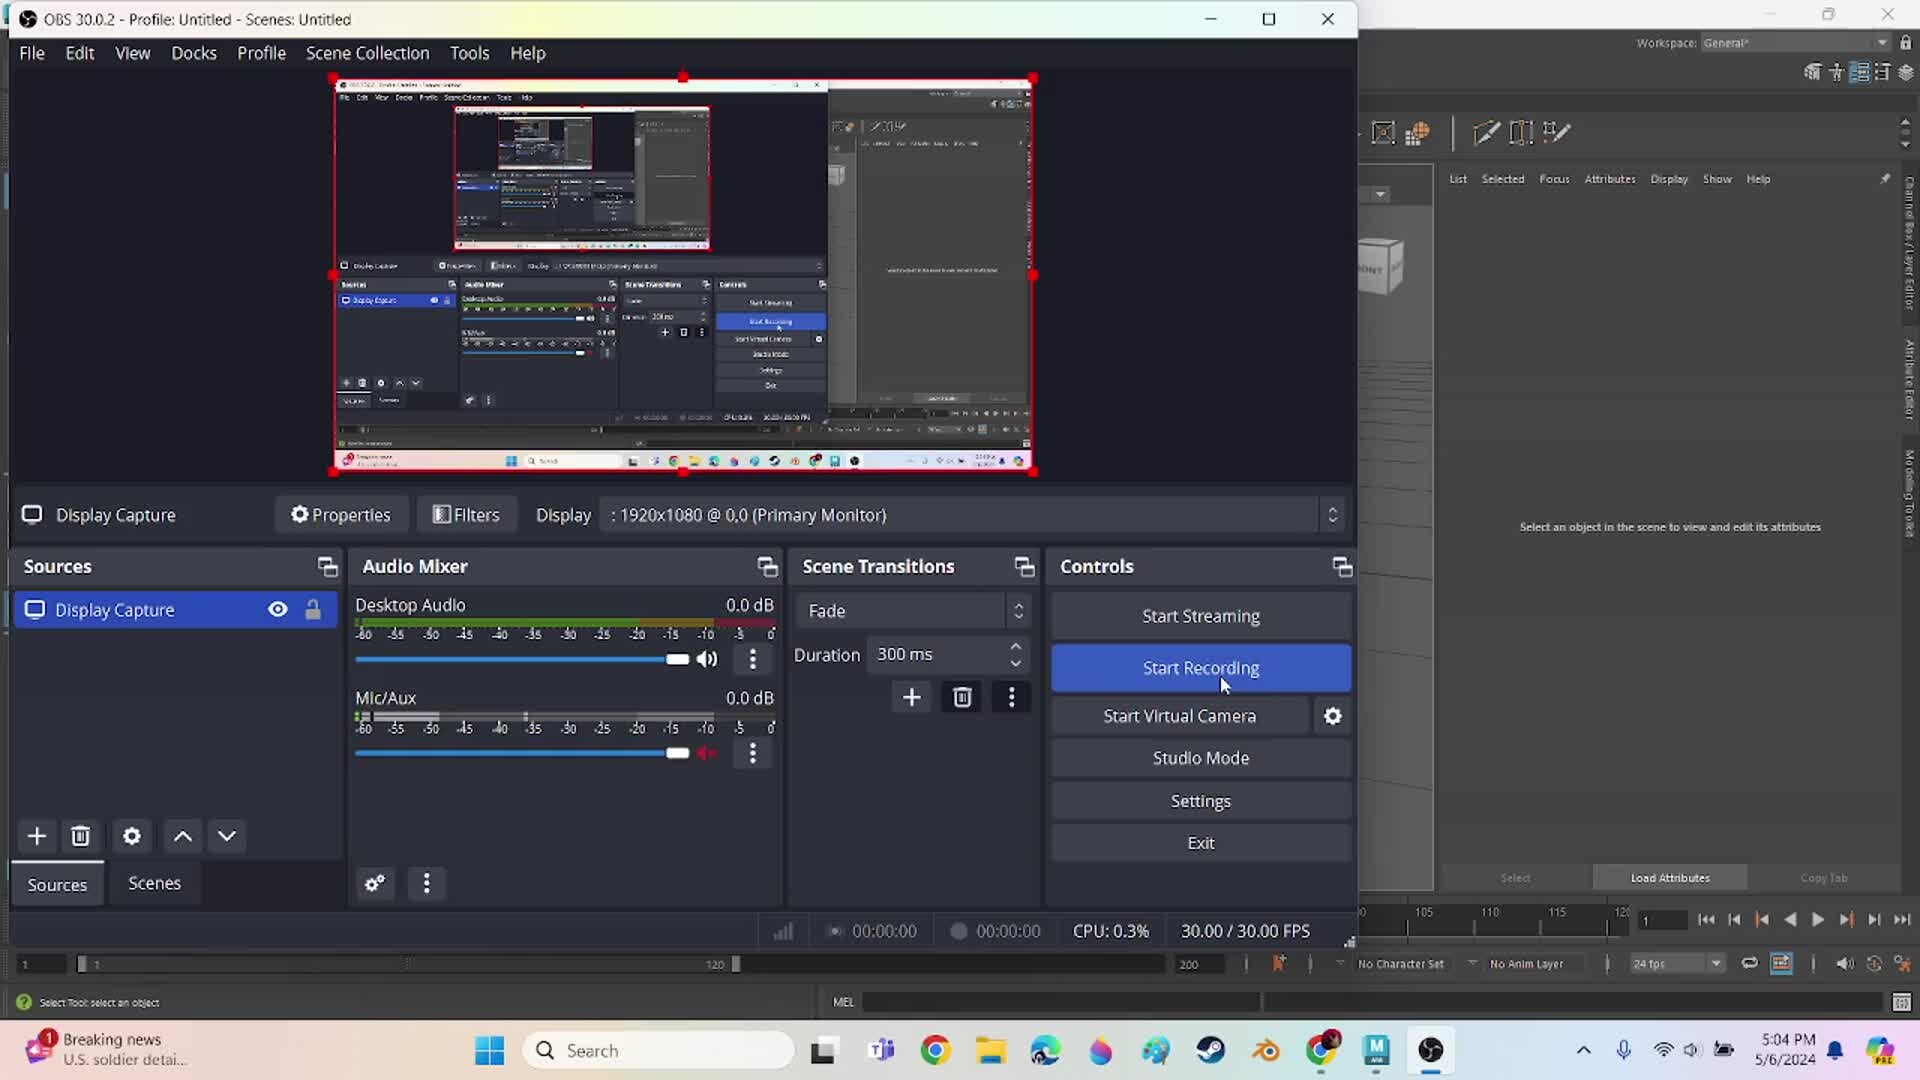1920x1080 pixels.
Task: Move source up with arrow icon
Action: [183, 836]
